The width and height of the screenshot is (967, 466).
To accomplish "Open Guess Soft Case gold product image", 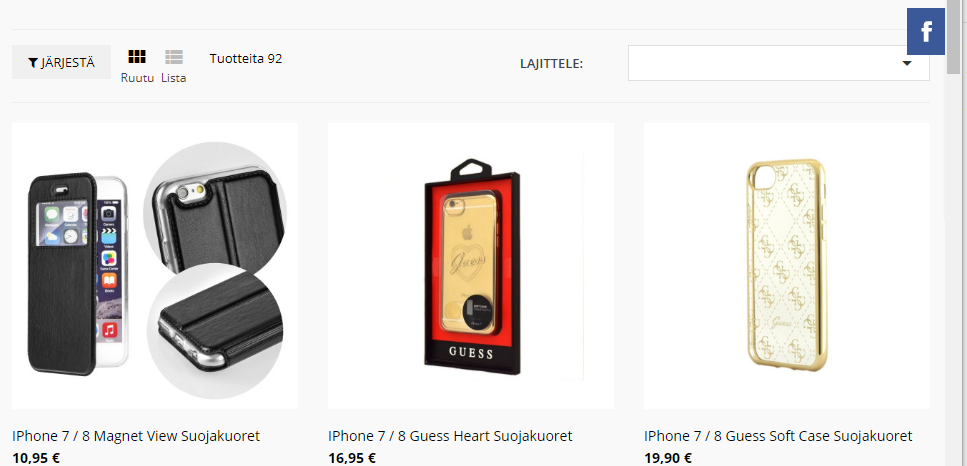I will [787, 266].
